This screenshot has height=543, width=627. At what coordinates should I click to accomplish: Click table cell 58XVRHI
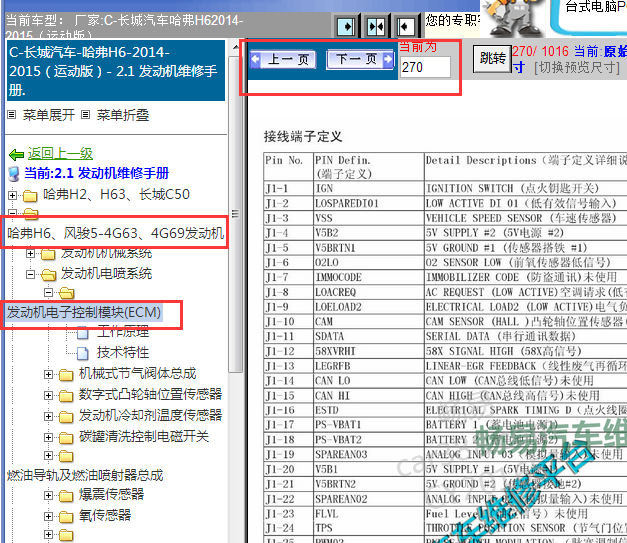coord(369,351)
